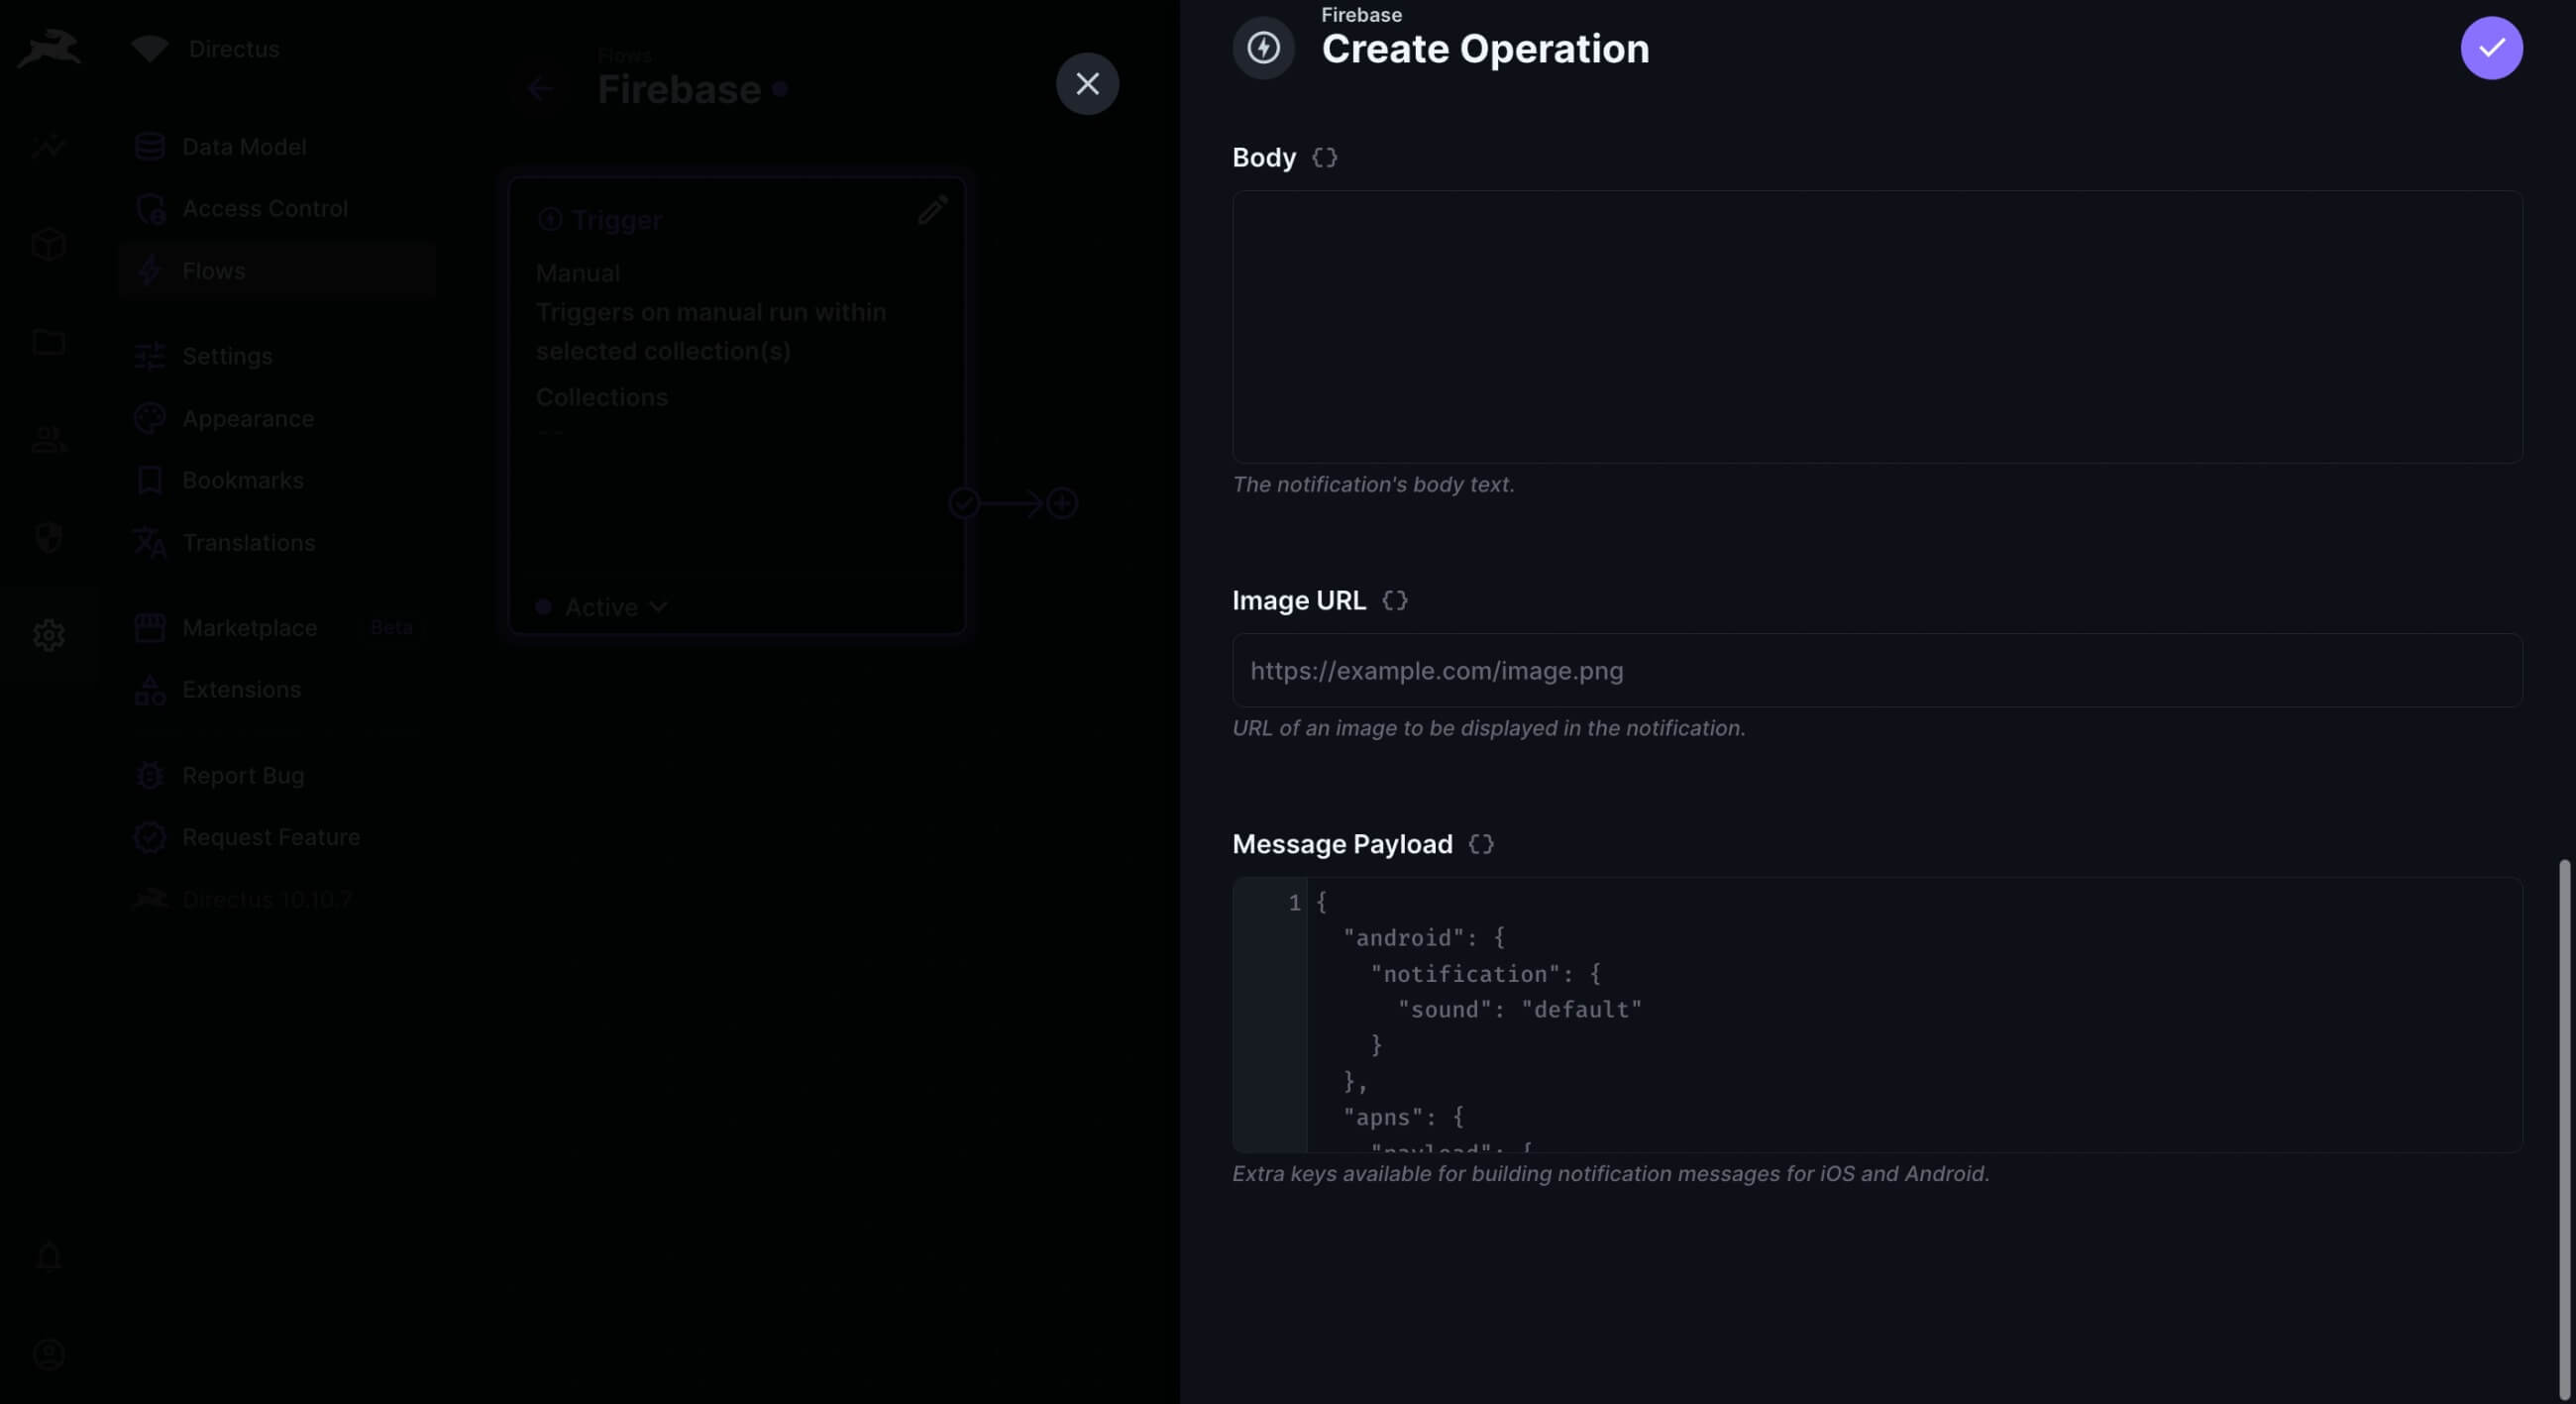Image resolution: width=2576 pixels, height=1404 pixels.
Task: Click the Trigger edit pencil icon
Action: pos(932,211)
